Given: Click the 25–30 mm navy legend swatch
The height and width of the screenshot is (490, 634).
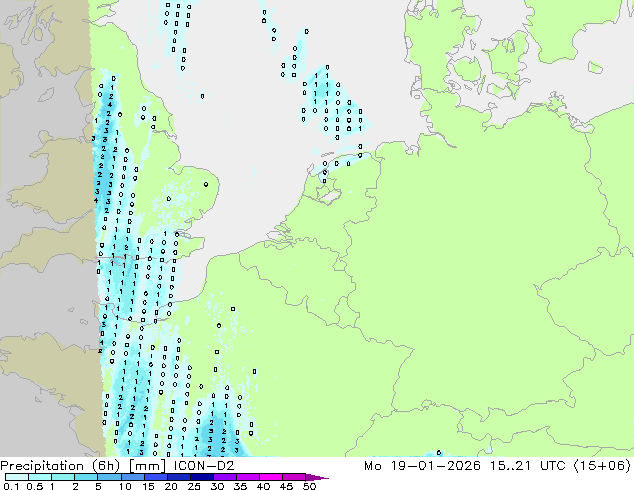Looking at the screenshot, I should coord(201,477).
